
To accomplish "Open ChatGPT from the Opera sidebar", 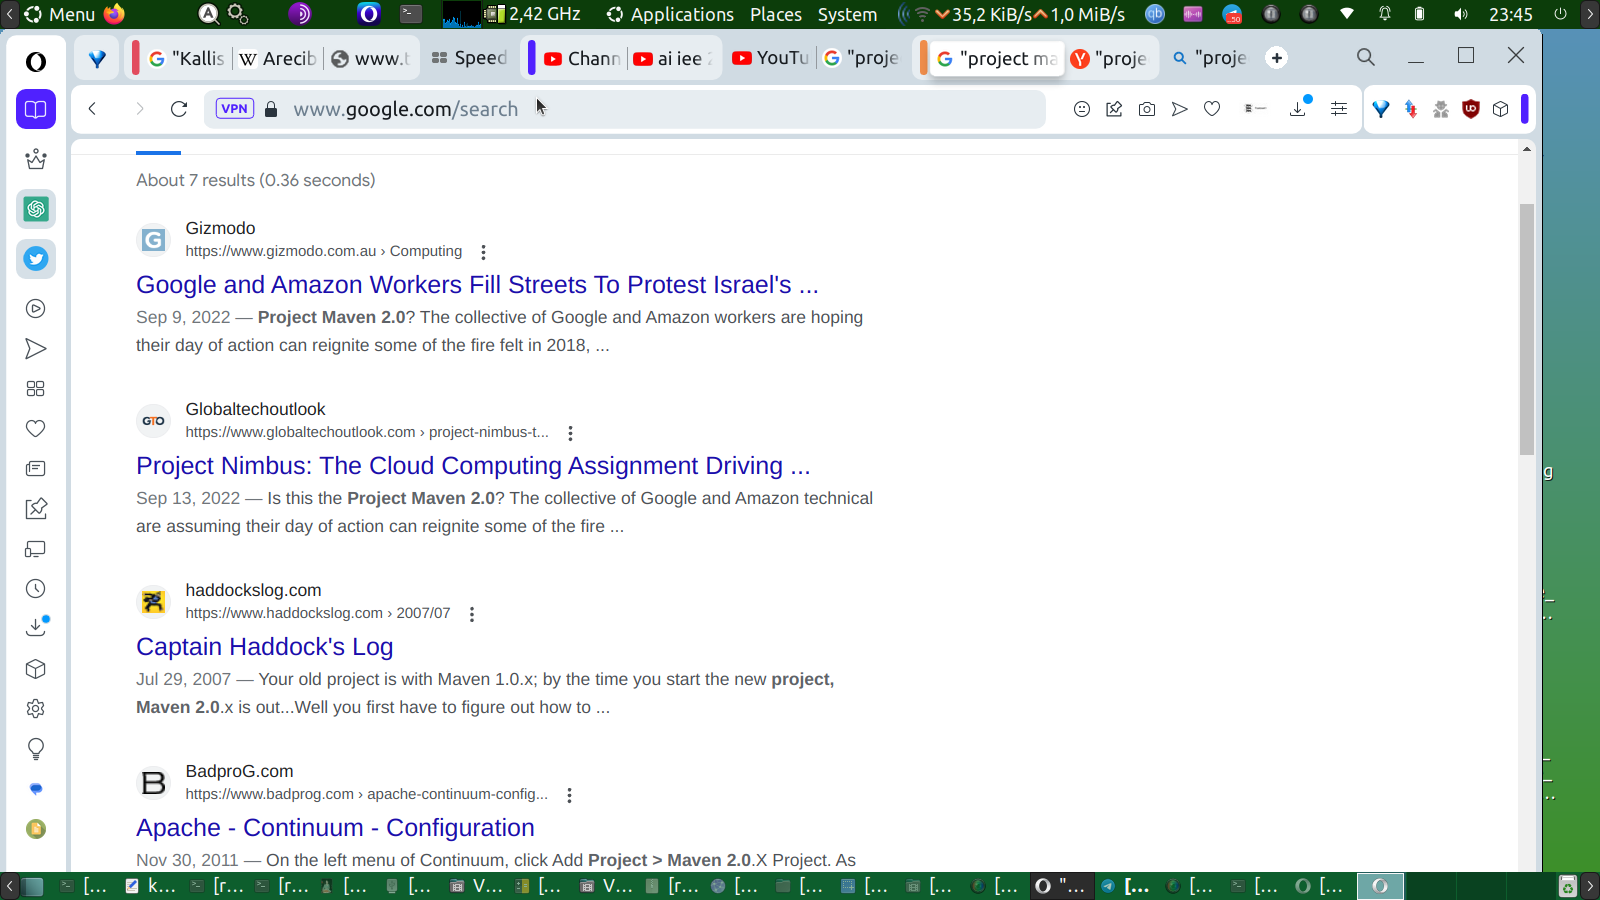I will [36, 209].
